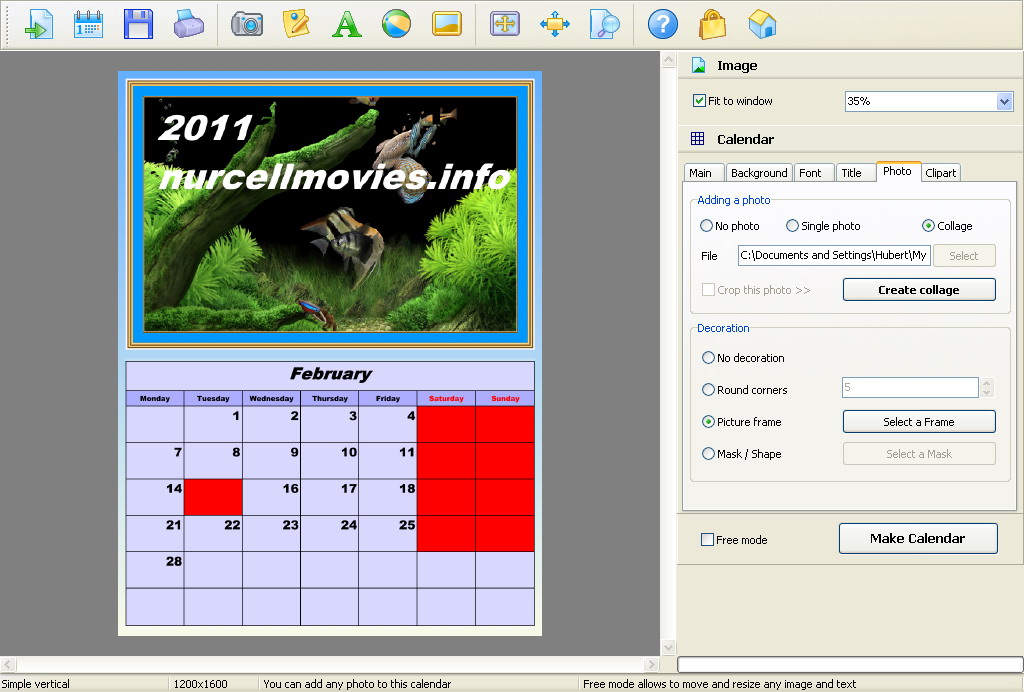Open the magnifier preview icon
The image size is (1024, 692).
click(x=605, y=25)
